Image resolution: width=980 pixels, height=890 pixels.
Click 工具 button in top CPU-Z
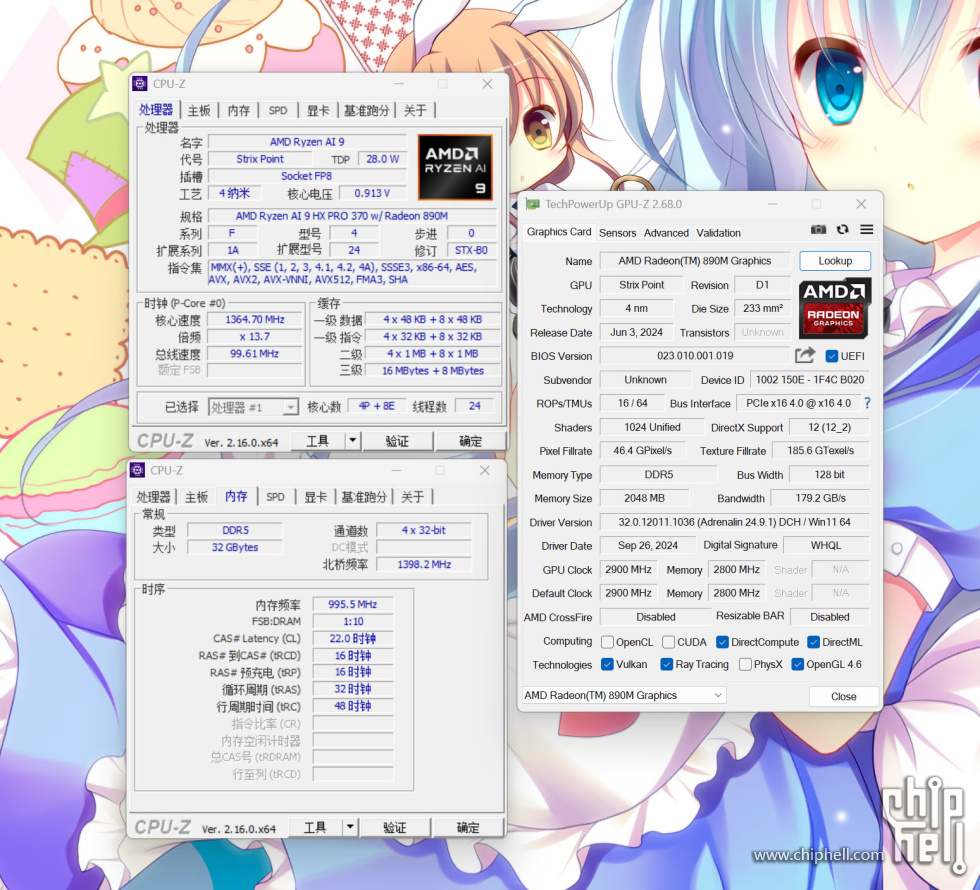[x=318, y=441]
